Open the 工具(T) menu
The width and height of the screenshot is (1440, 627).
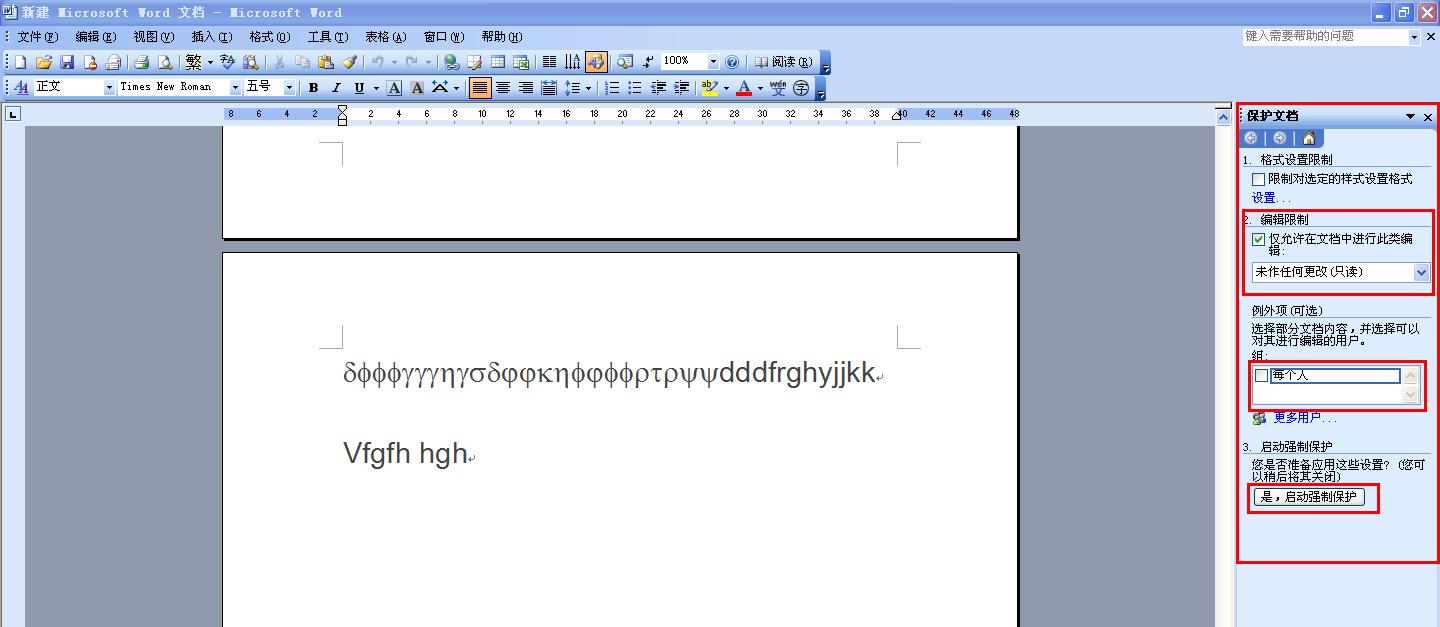pos(327,37)
